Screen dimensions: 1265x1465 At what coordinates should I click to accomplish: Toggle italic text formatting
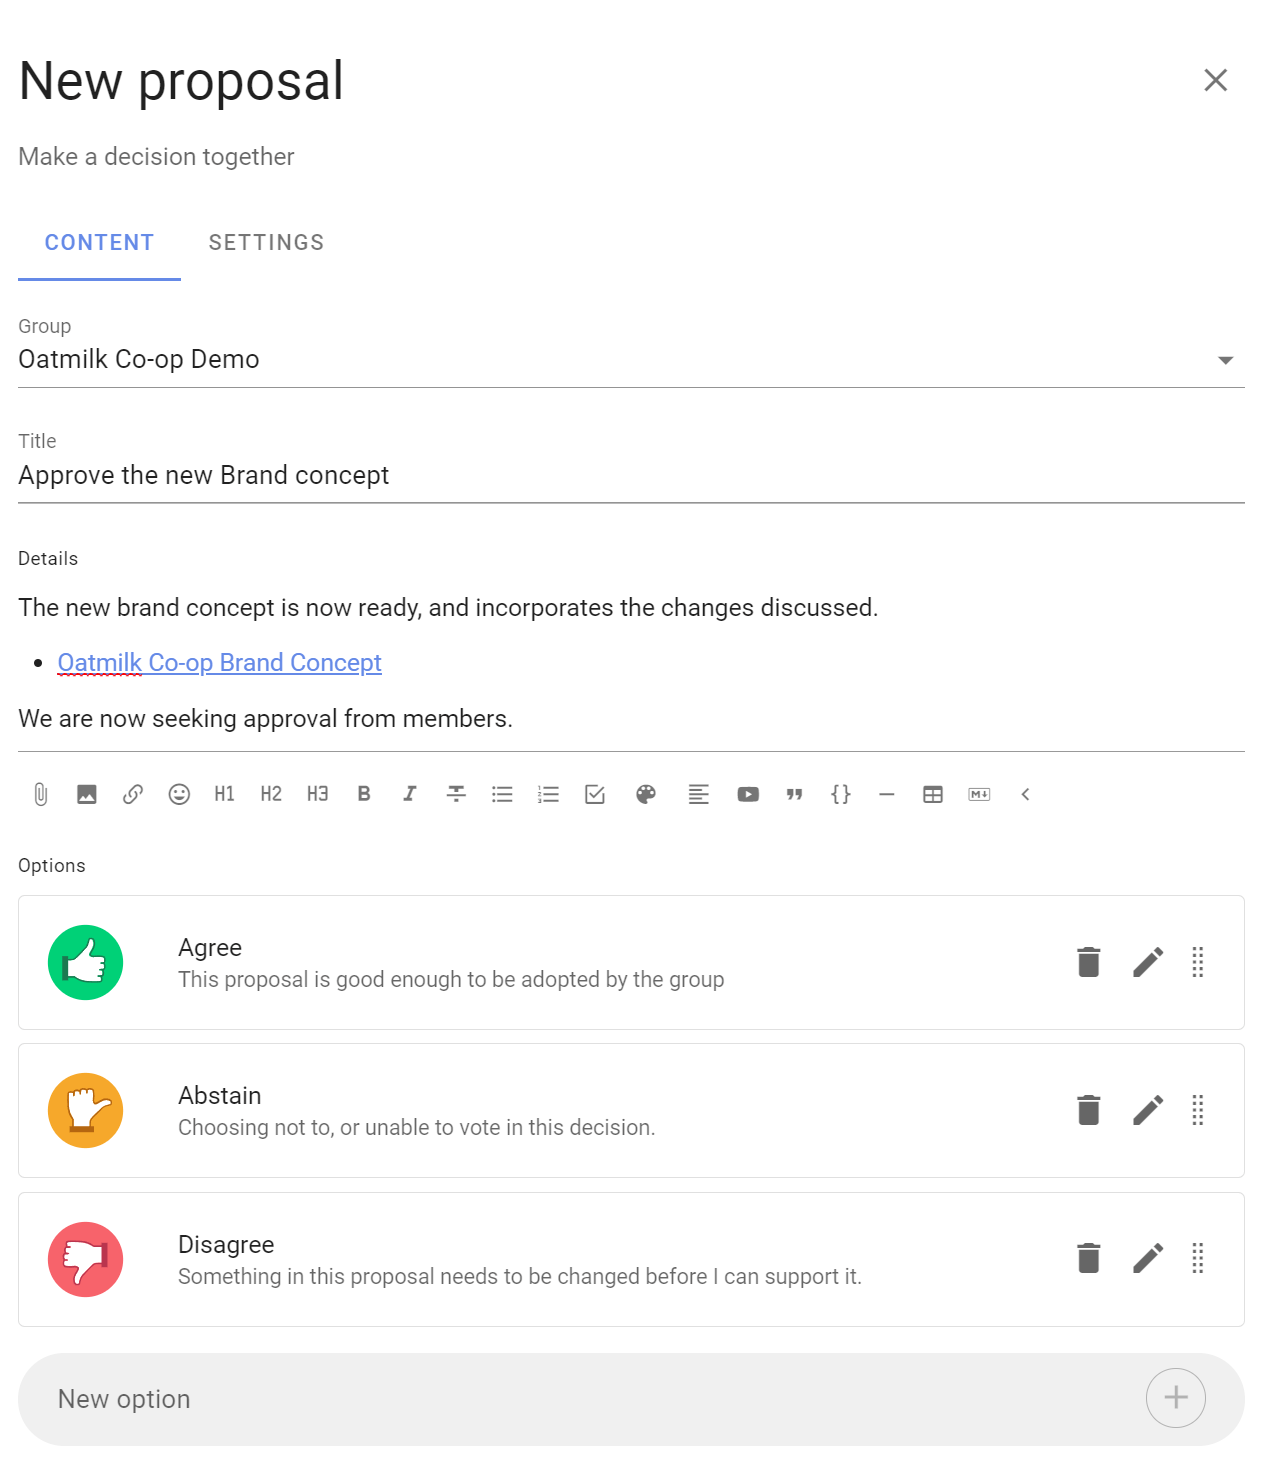tap(410, 794)
